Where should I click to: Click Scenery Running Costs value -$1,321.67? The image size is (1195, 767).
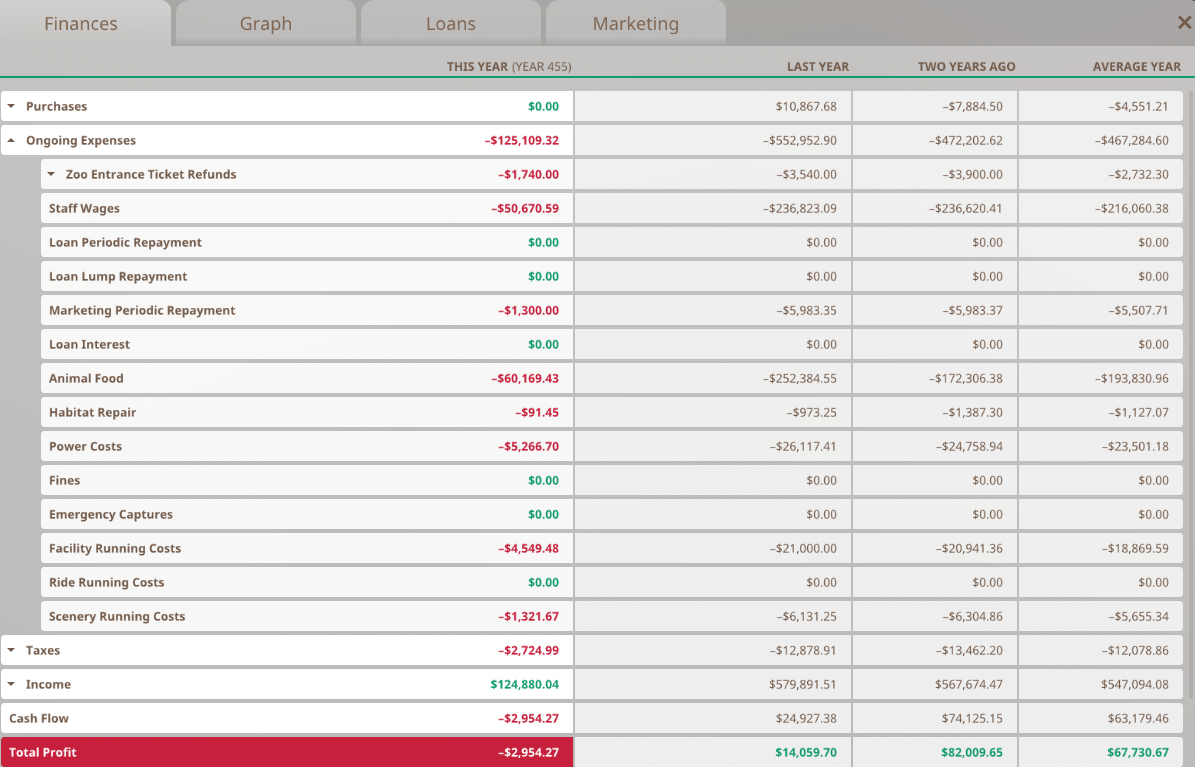coord(528,616)
